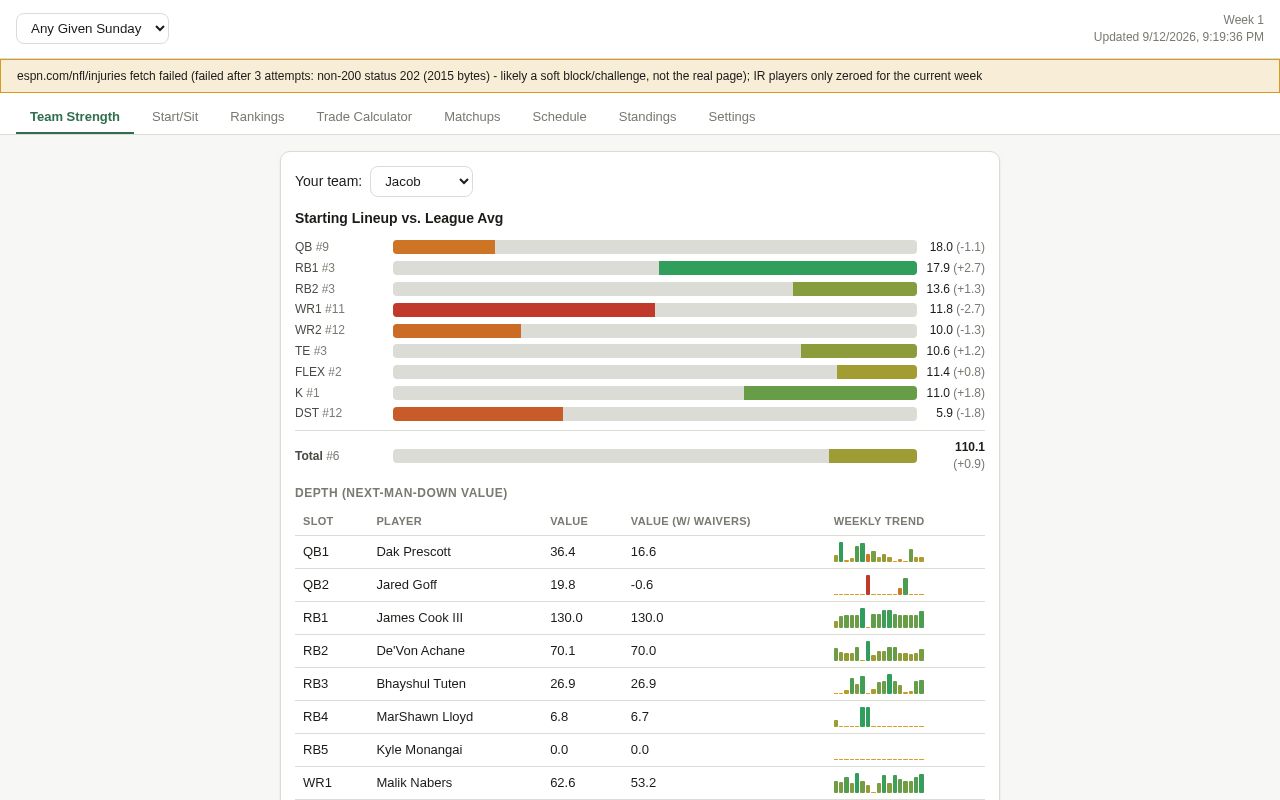The image size is (1280, 800).
Task: Select player name Jared Goff
Action: point(406,585)
